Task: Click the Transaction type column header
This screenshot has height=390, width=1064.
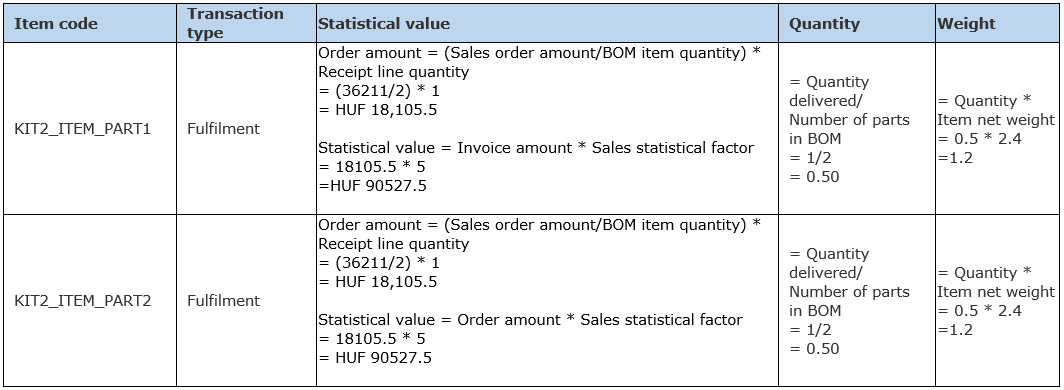Action: [x=235, y=24]
